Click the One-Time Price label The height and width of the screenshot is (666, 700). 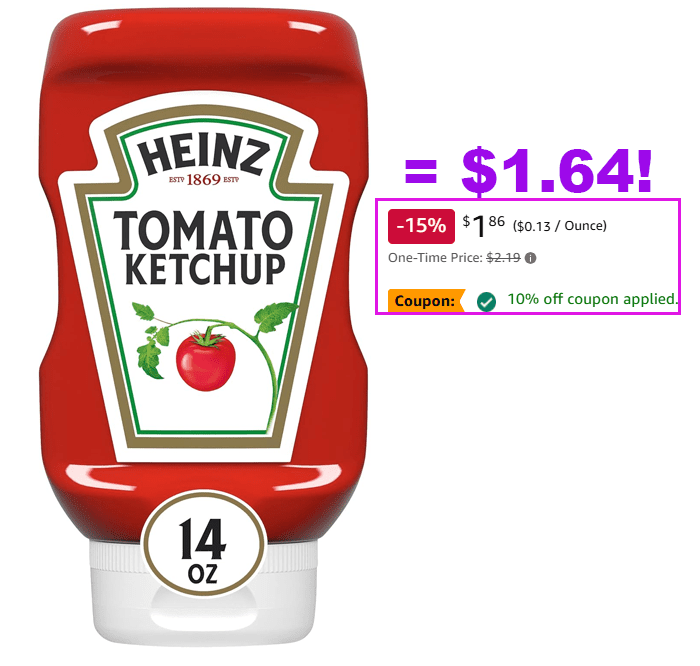(435, 258)
